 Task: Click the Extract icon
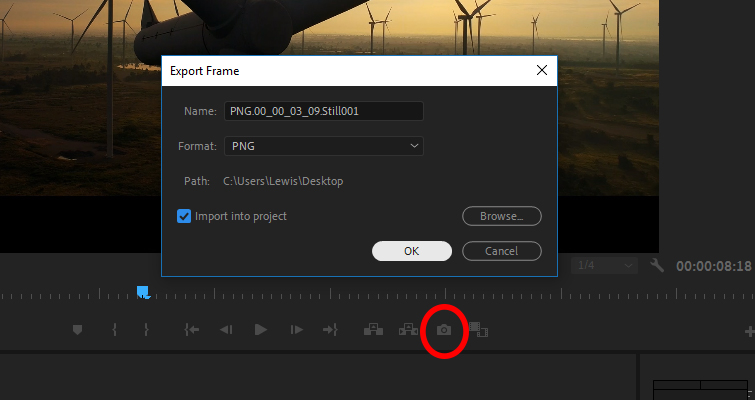[408, 329]
